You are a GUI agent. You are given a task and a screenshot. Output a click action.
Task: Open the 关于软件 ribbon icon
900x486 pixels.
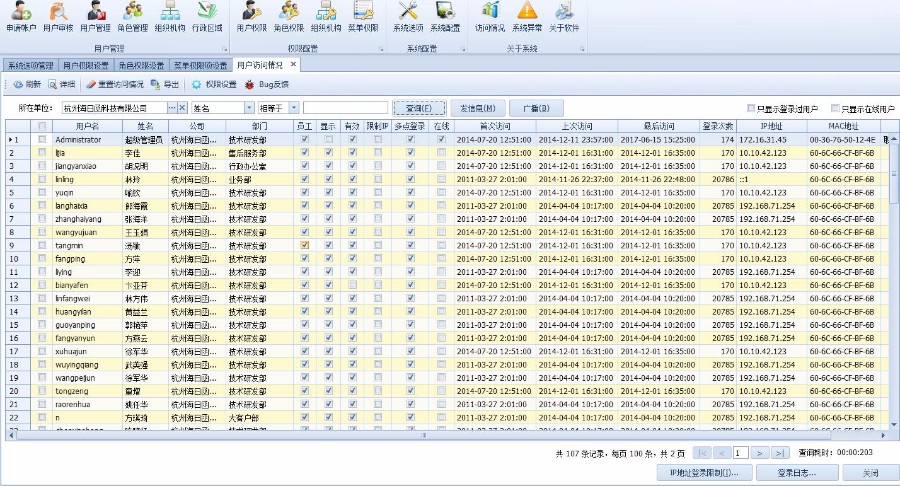tap(564, 17)
